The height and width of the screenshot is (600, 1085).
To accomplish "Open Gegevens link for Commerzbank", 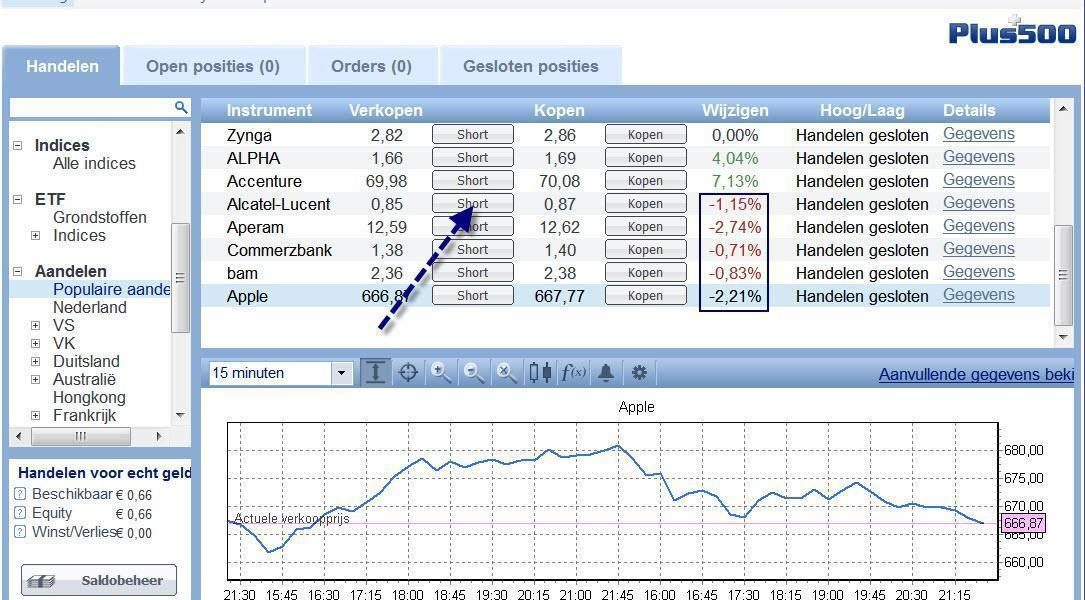I will click(978, 249).
